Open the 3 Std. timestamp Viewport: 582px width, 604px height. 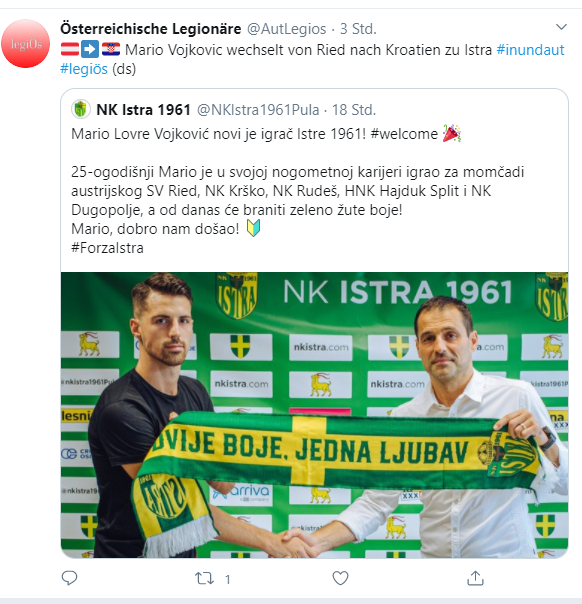click(358, 29)
